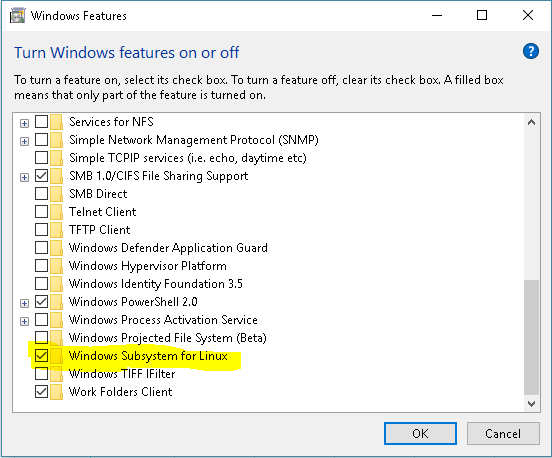Click the folder icon beside Services for NFS

coord(56,122)
